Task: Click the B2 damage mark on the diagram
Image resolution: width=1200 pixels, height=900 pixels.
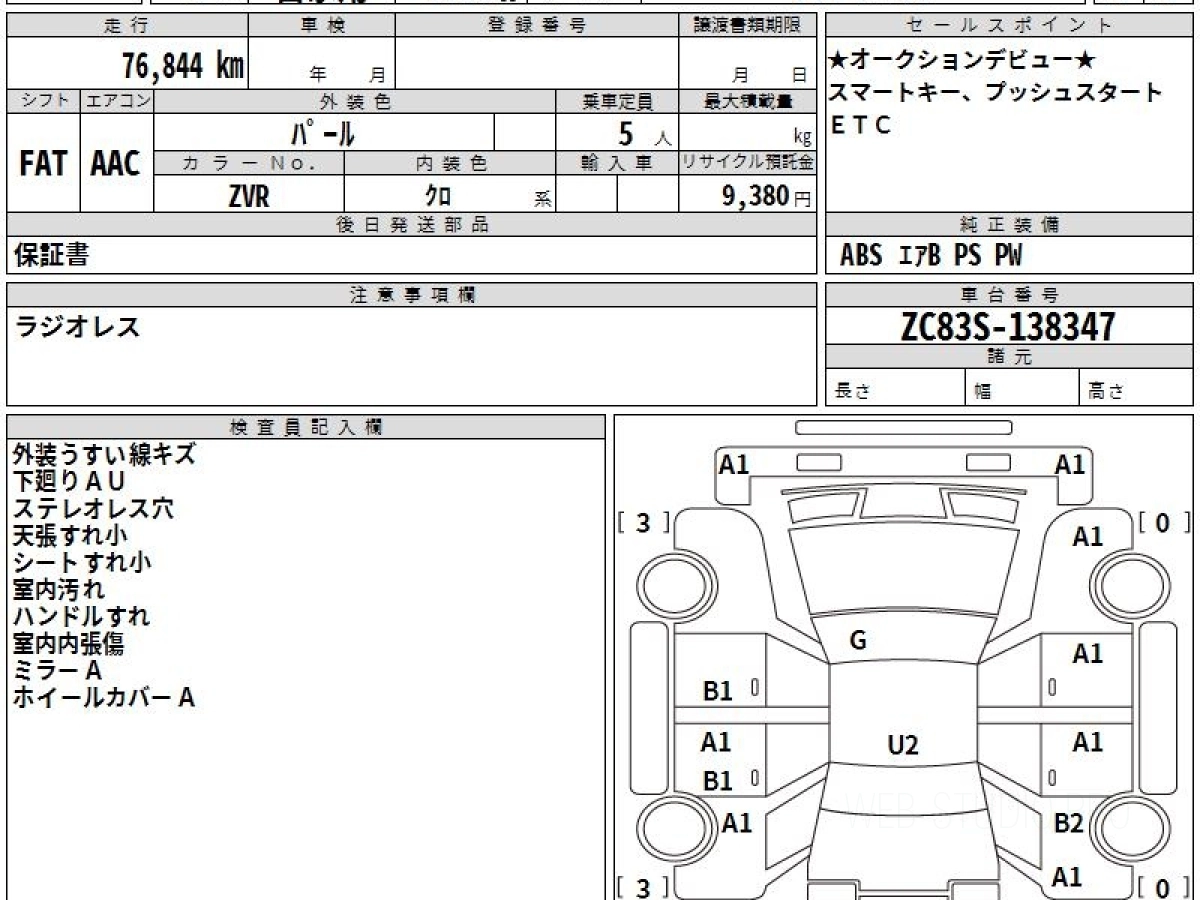Action: [x=1069, y=824]
